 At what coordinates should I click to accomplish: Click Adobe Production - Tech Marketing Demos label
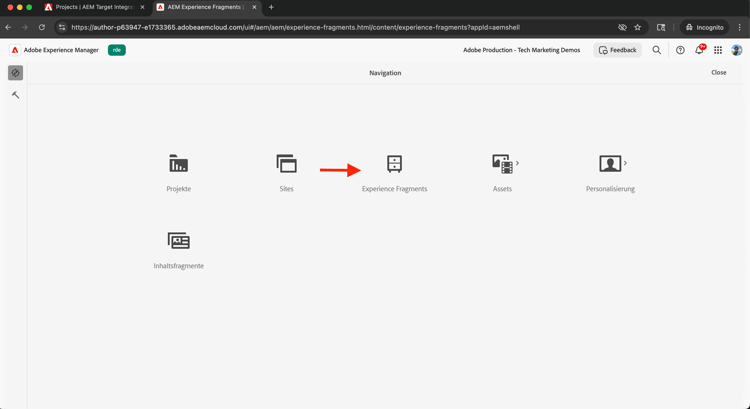tap(521, 50)
